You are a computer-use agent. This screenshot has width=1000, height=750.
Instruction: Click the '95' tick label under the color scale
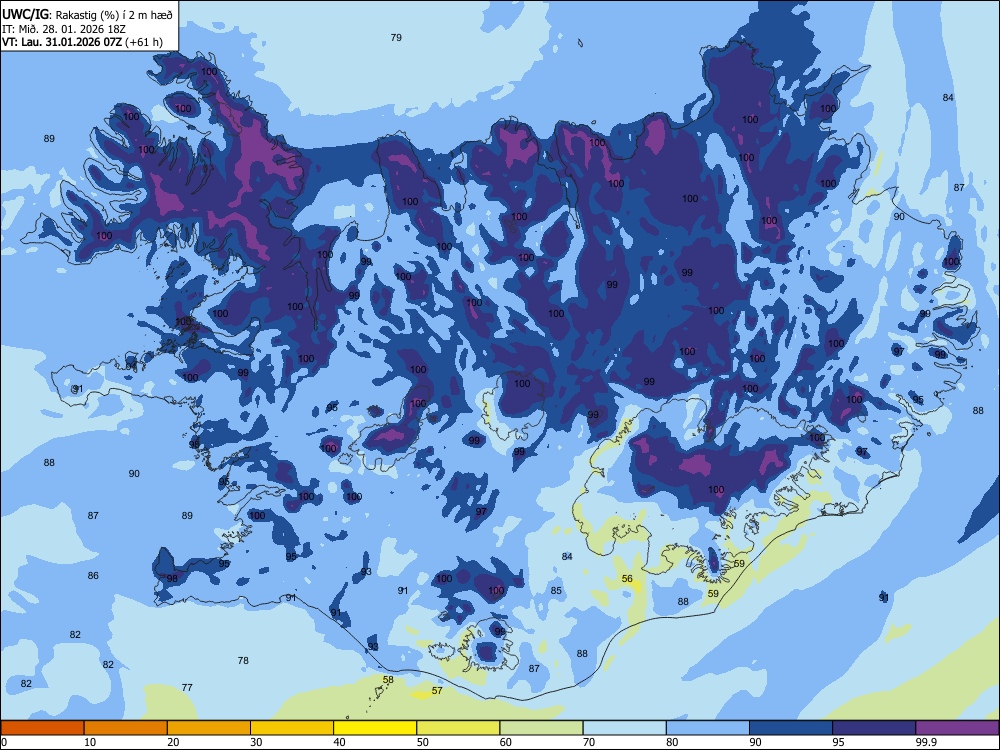point(838,742)
